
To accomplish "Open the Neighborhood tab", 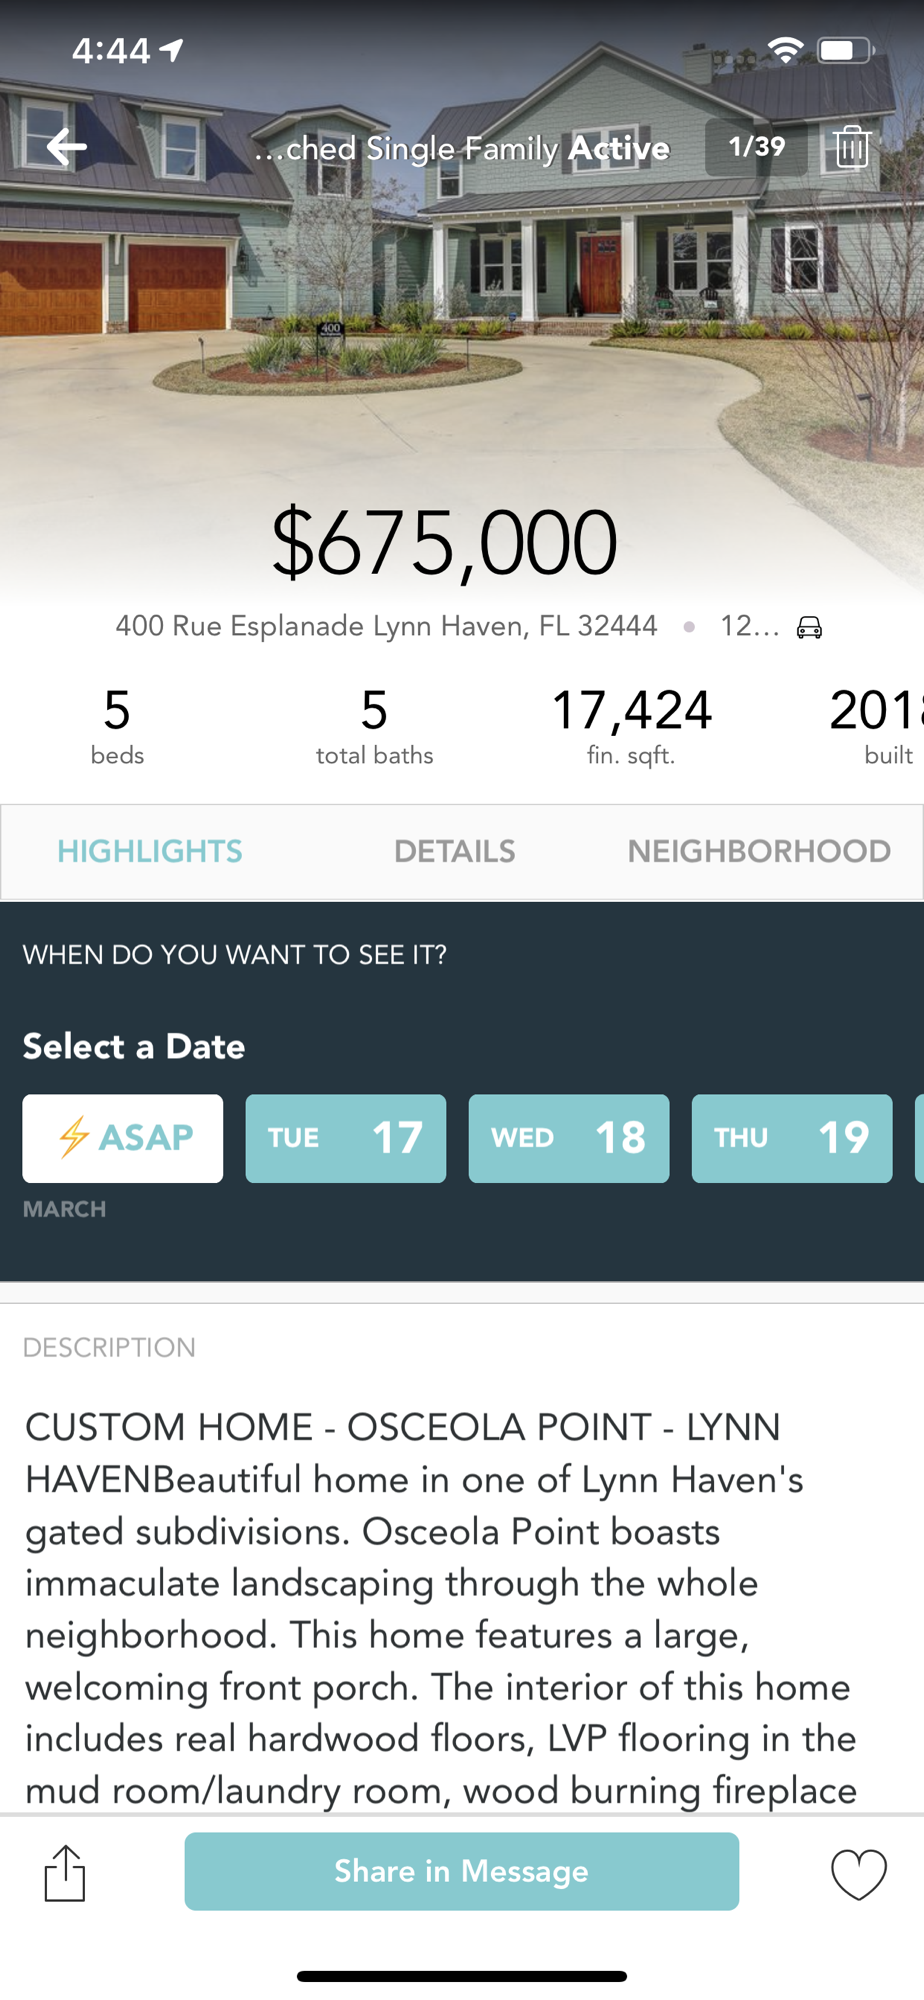I will click(x=759, y=851).
